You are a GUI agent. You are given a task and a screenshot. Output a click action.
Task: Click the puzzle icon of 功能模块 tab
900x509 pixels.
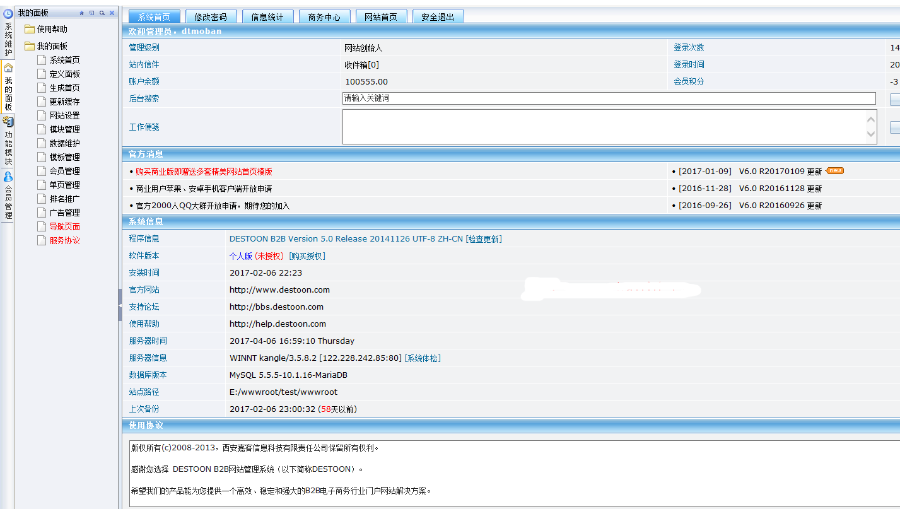click(8, 122)
